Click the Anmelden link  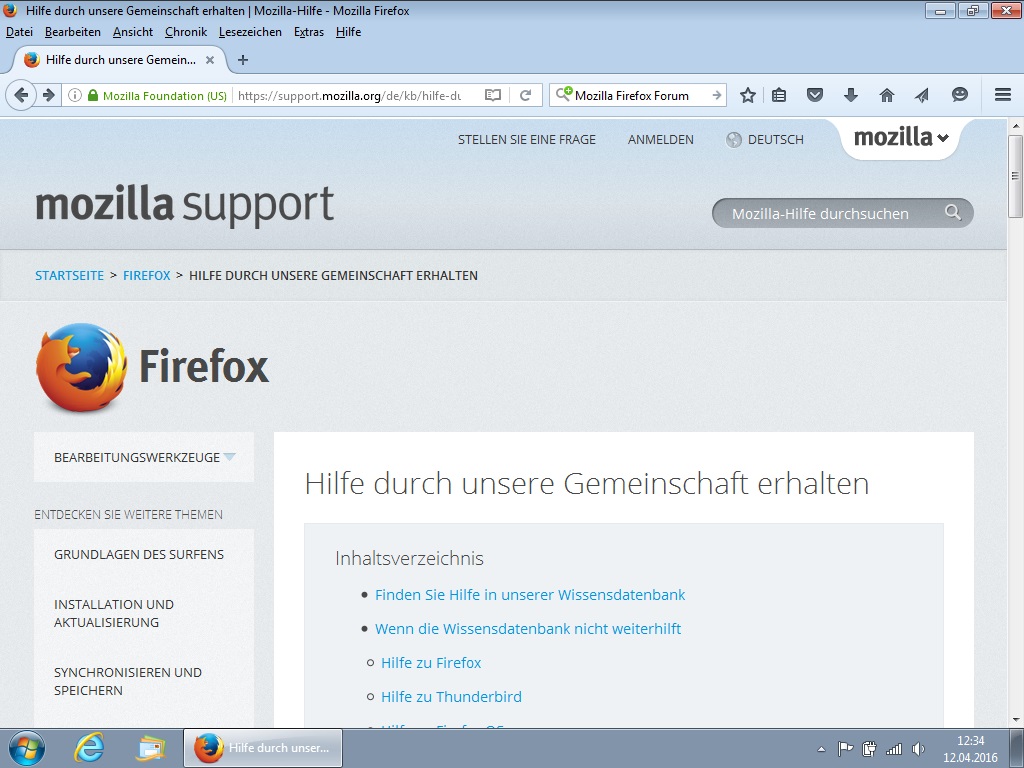pyautogui.click(x=660, y=139)
